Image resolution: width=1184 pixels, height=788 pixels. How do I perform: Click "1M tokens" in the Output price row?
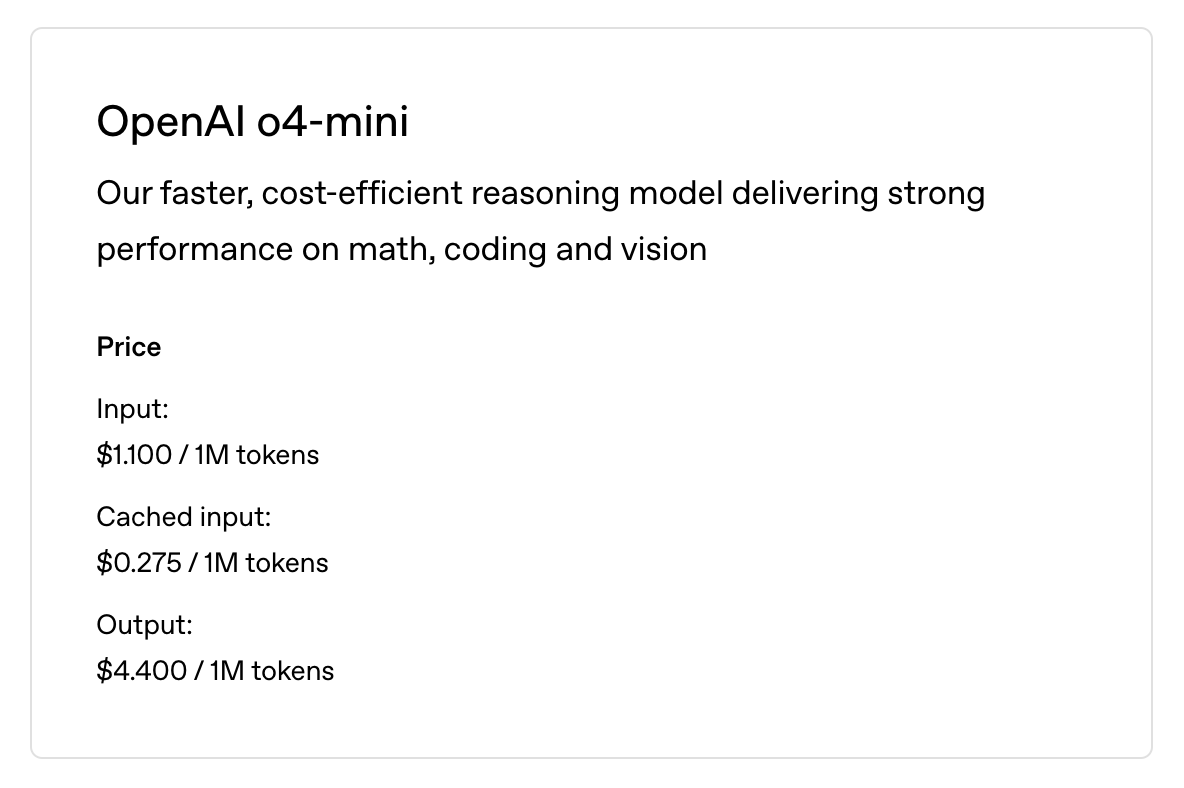272,671
